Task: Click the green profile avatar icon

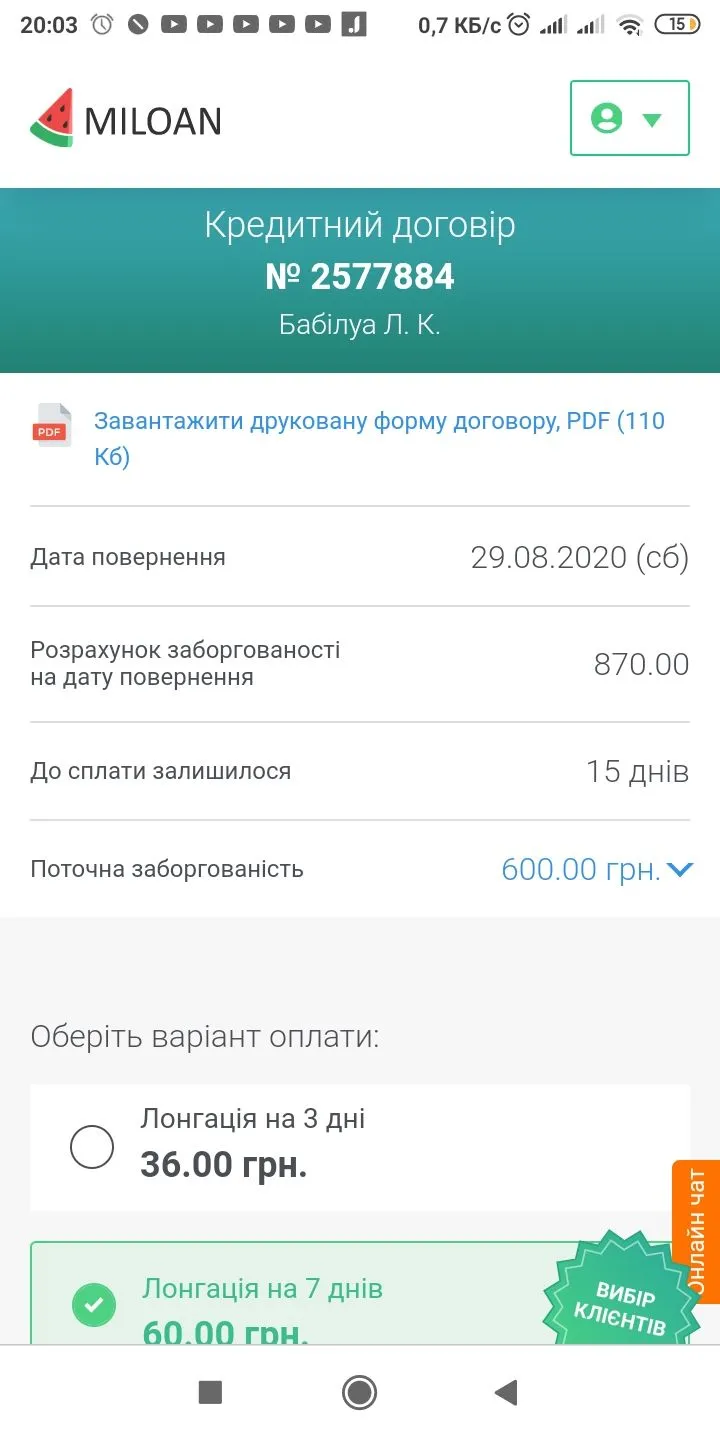Action: coord(606,118)
